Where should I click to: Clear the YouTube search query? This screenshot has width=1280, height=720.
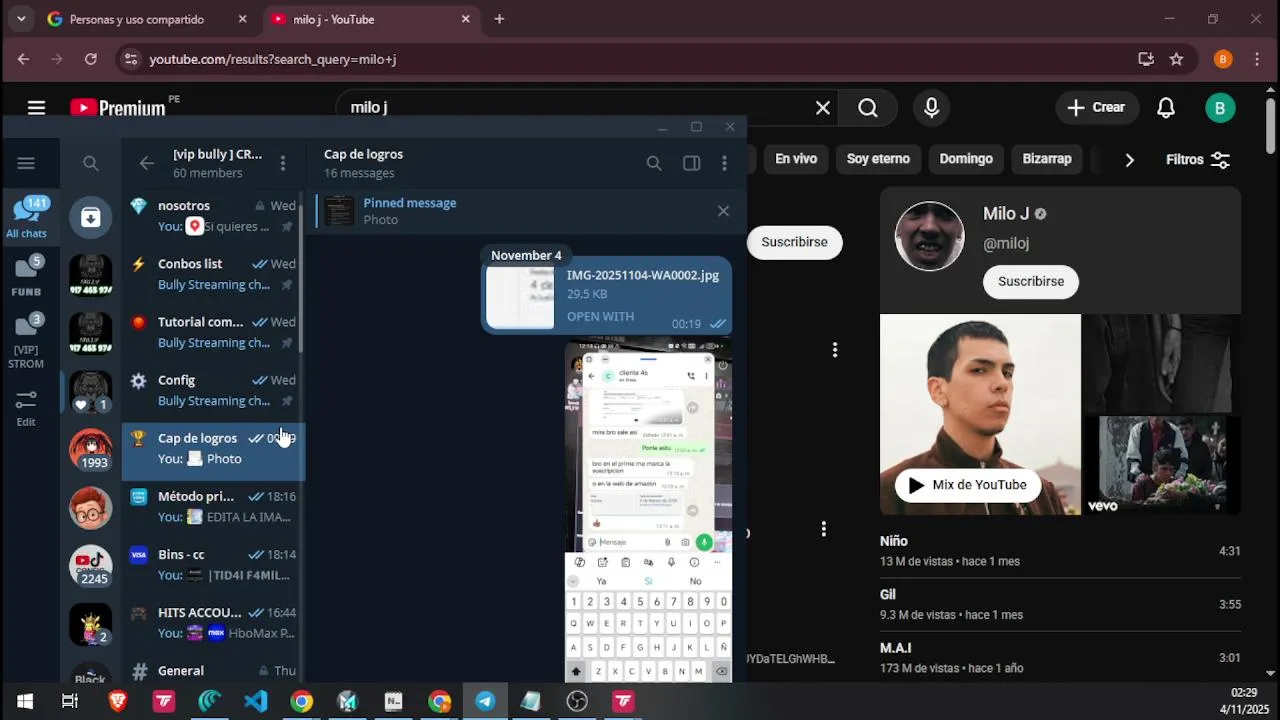[823, 108]
